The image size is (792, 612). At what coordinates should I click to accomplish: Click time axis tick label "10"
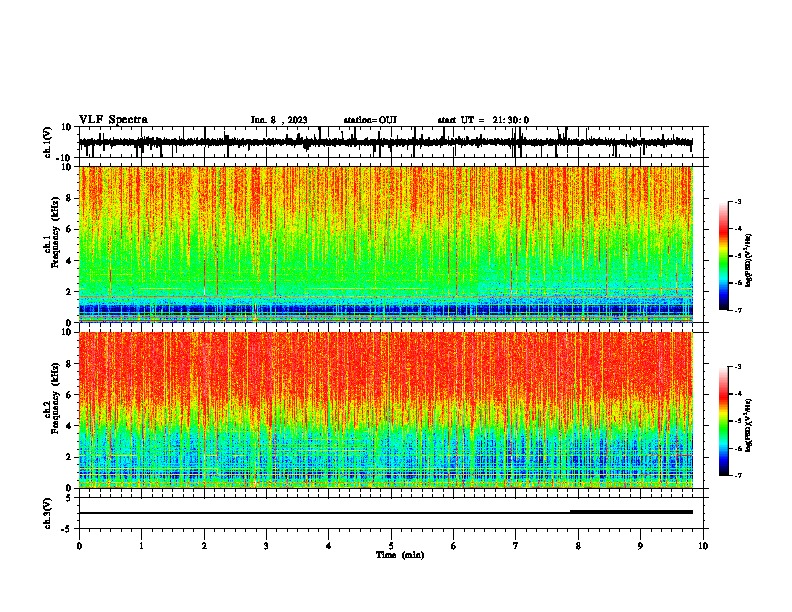(x=703, y=546)
